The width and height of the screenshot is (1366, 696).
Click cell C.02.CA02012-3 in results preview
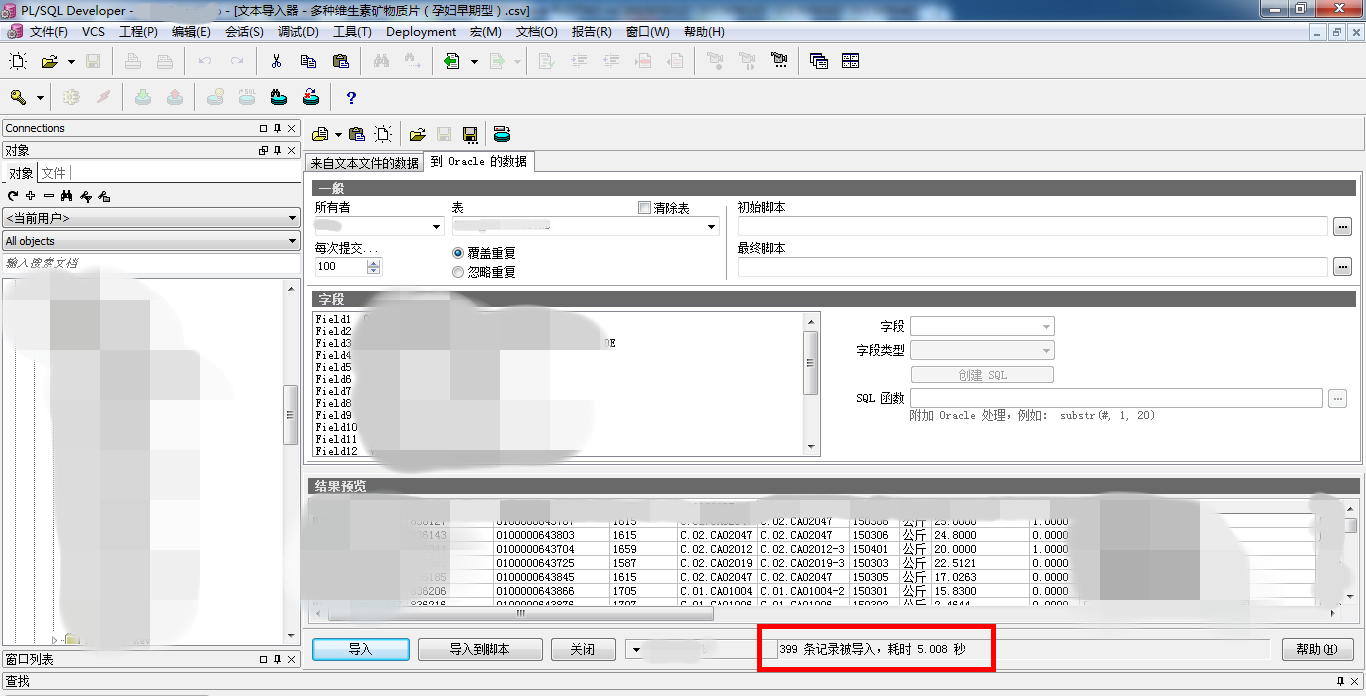(803, 549)
